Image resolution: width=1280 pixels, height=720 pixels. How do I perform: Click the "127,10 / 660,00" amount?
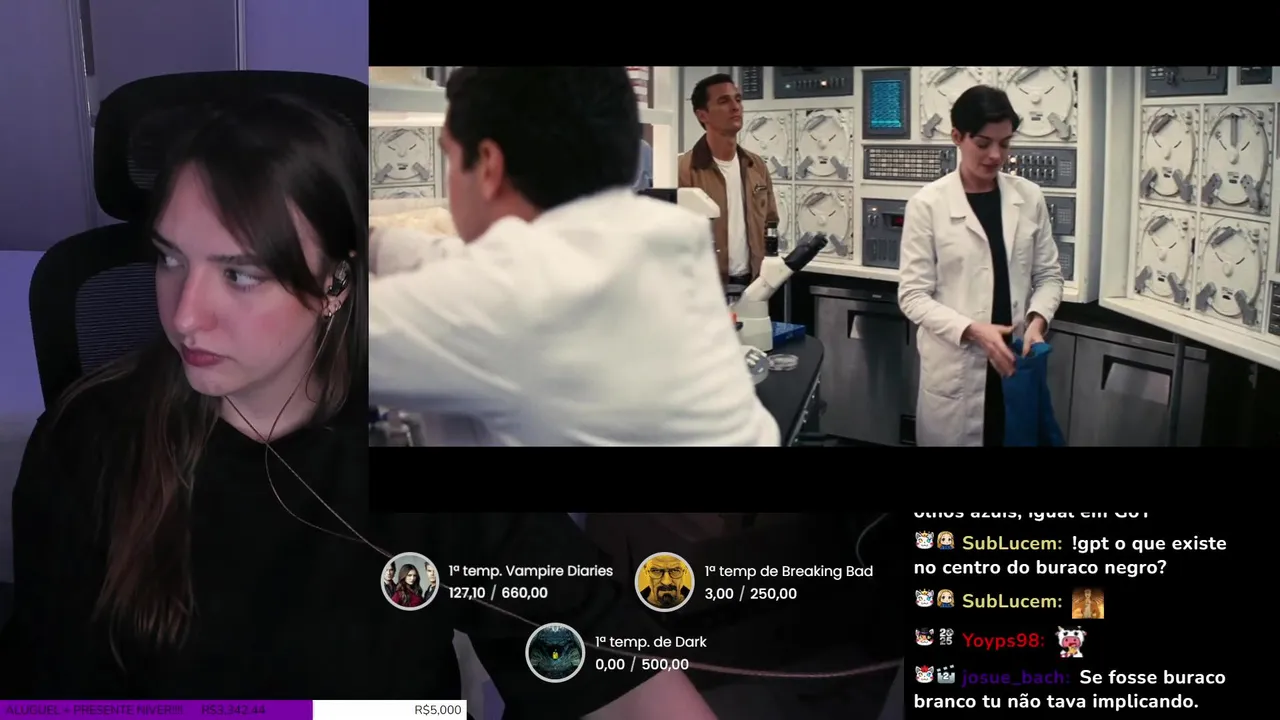point(498,593)
